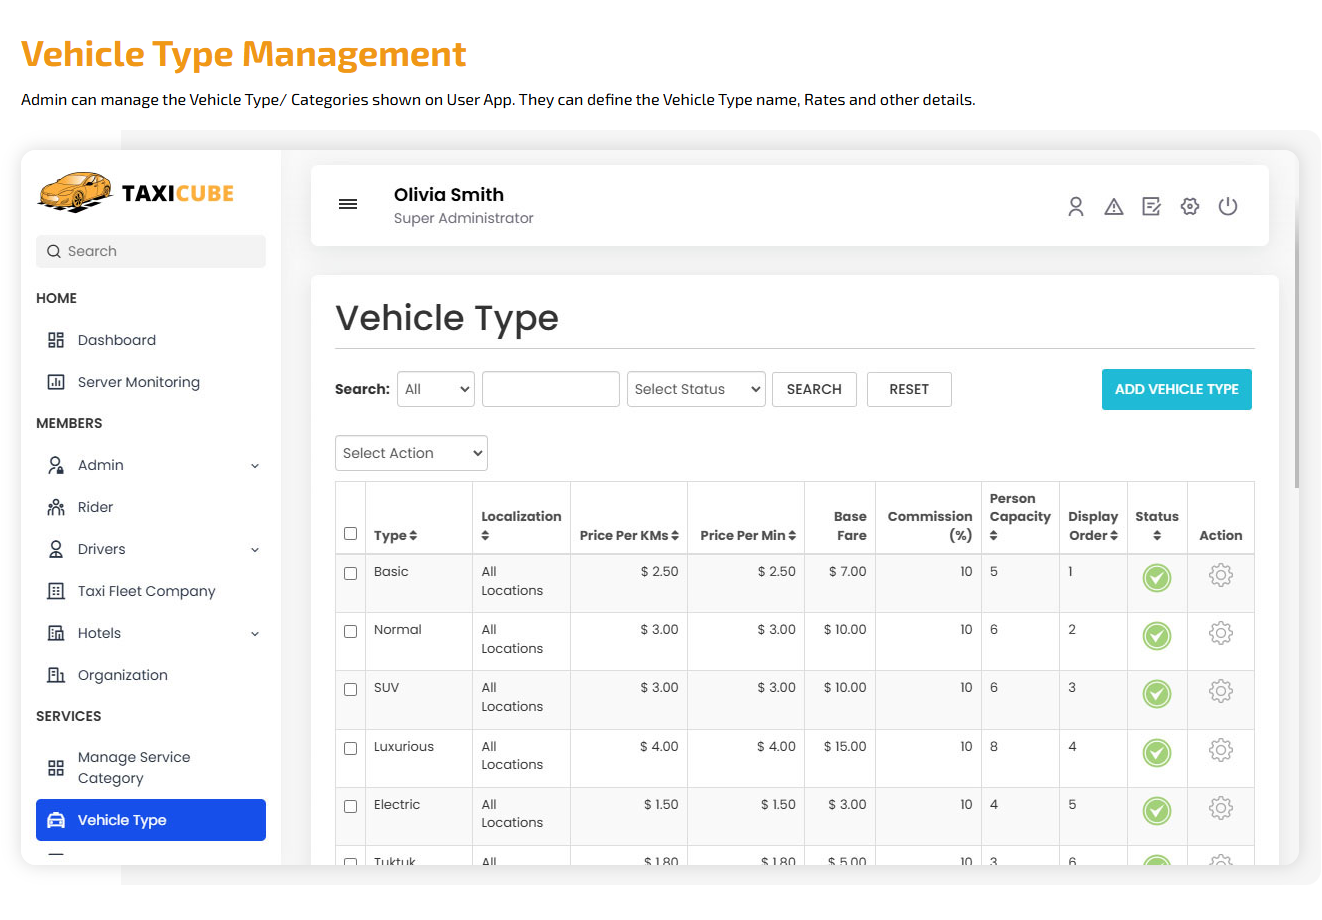Toggle the green status icon for Normal
Screen dimensions: 1322x920
1157,636
